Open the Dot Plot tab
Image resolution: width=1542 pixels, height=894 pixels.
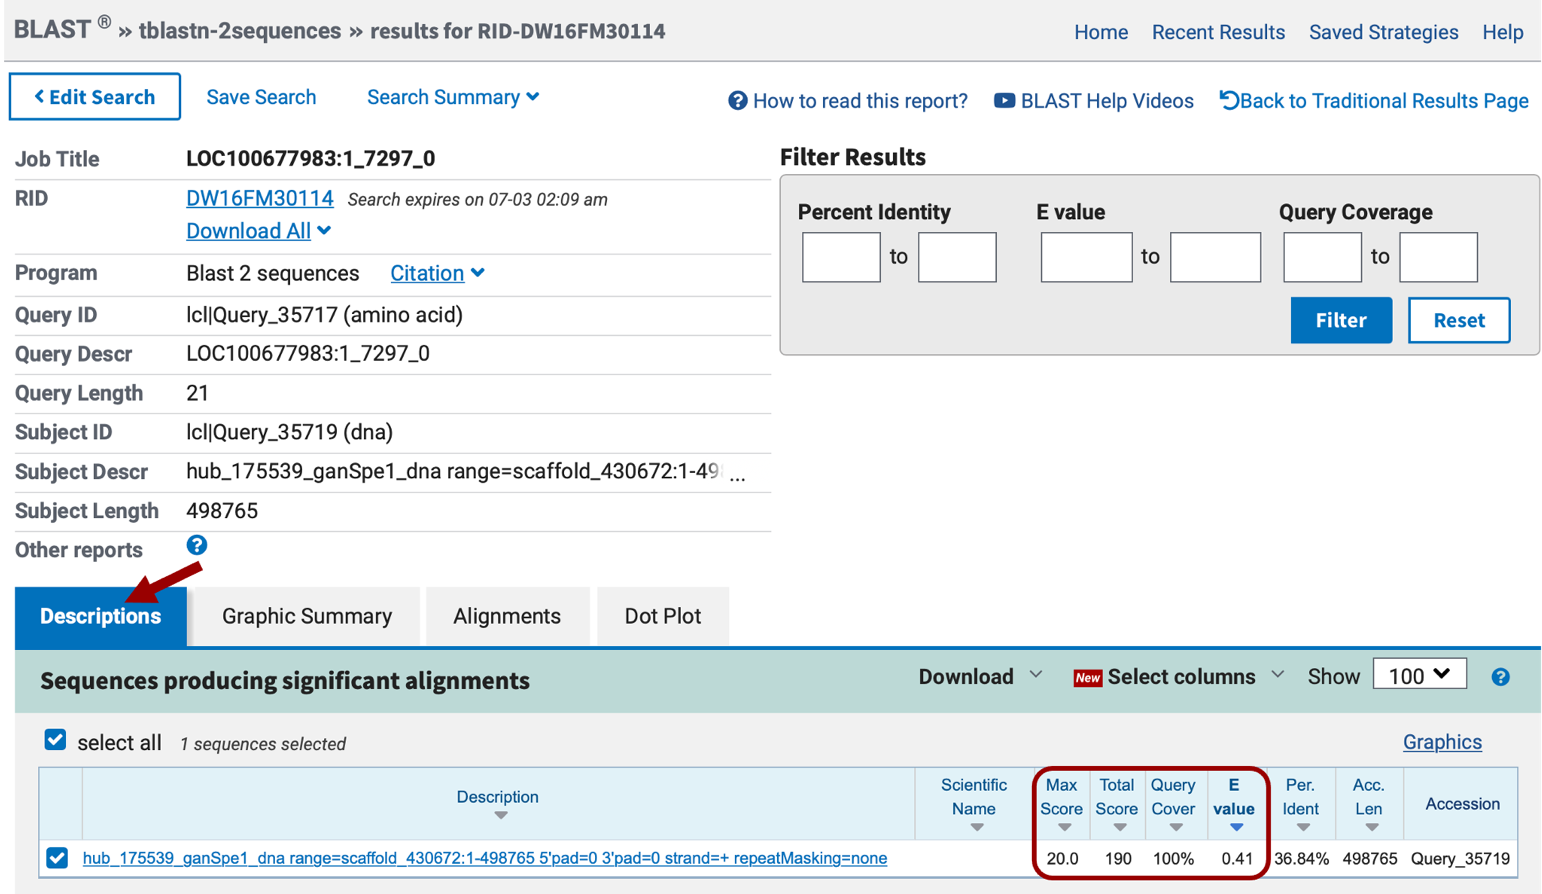point(662,616)
